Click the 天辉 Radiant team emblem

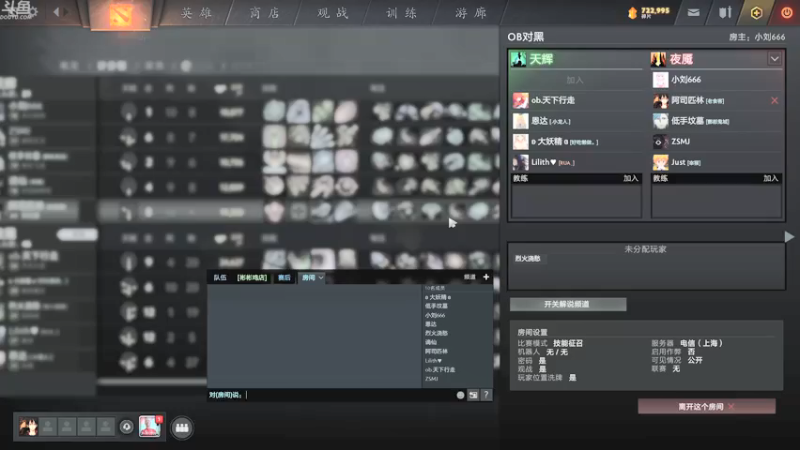519,59
